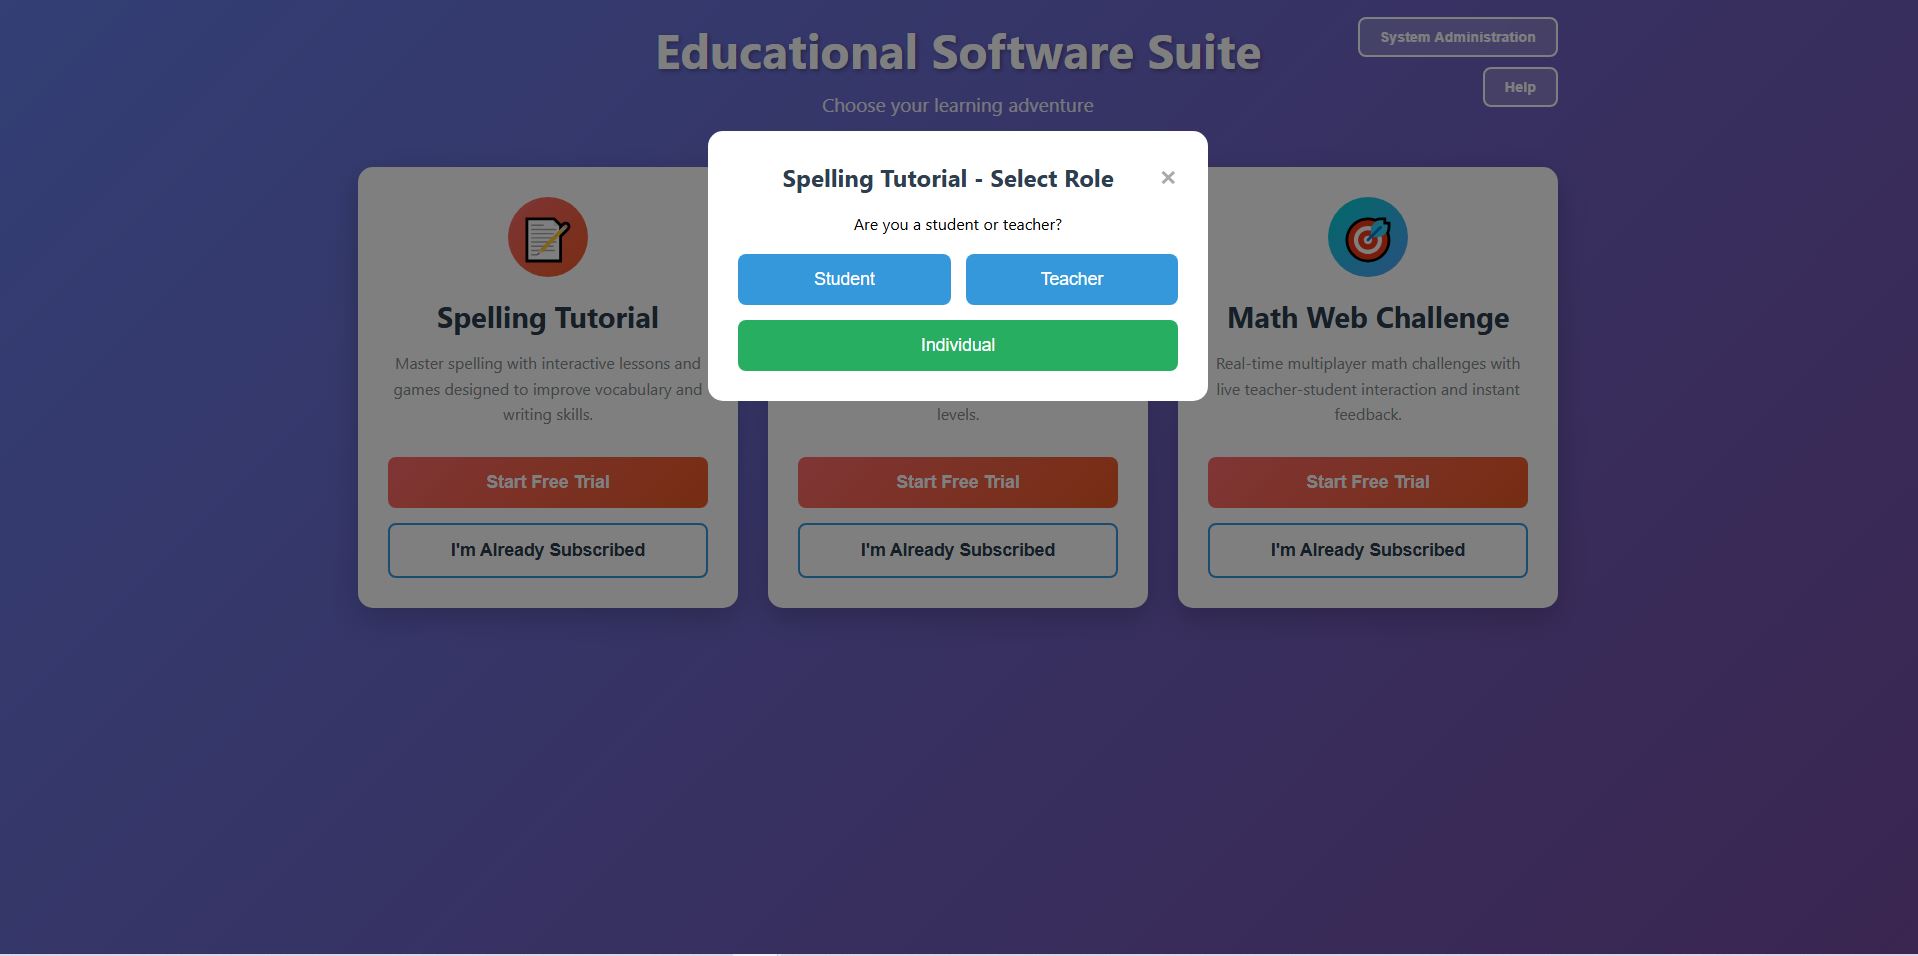Open System Administration
Screen dimensions: 1918x956
coord(1456,36)
